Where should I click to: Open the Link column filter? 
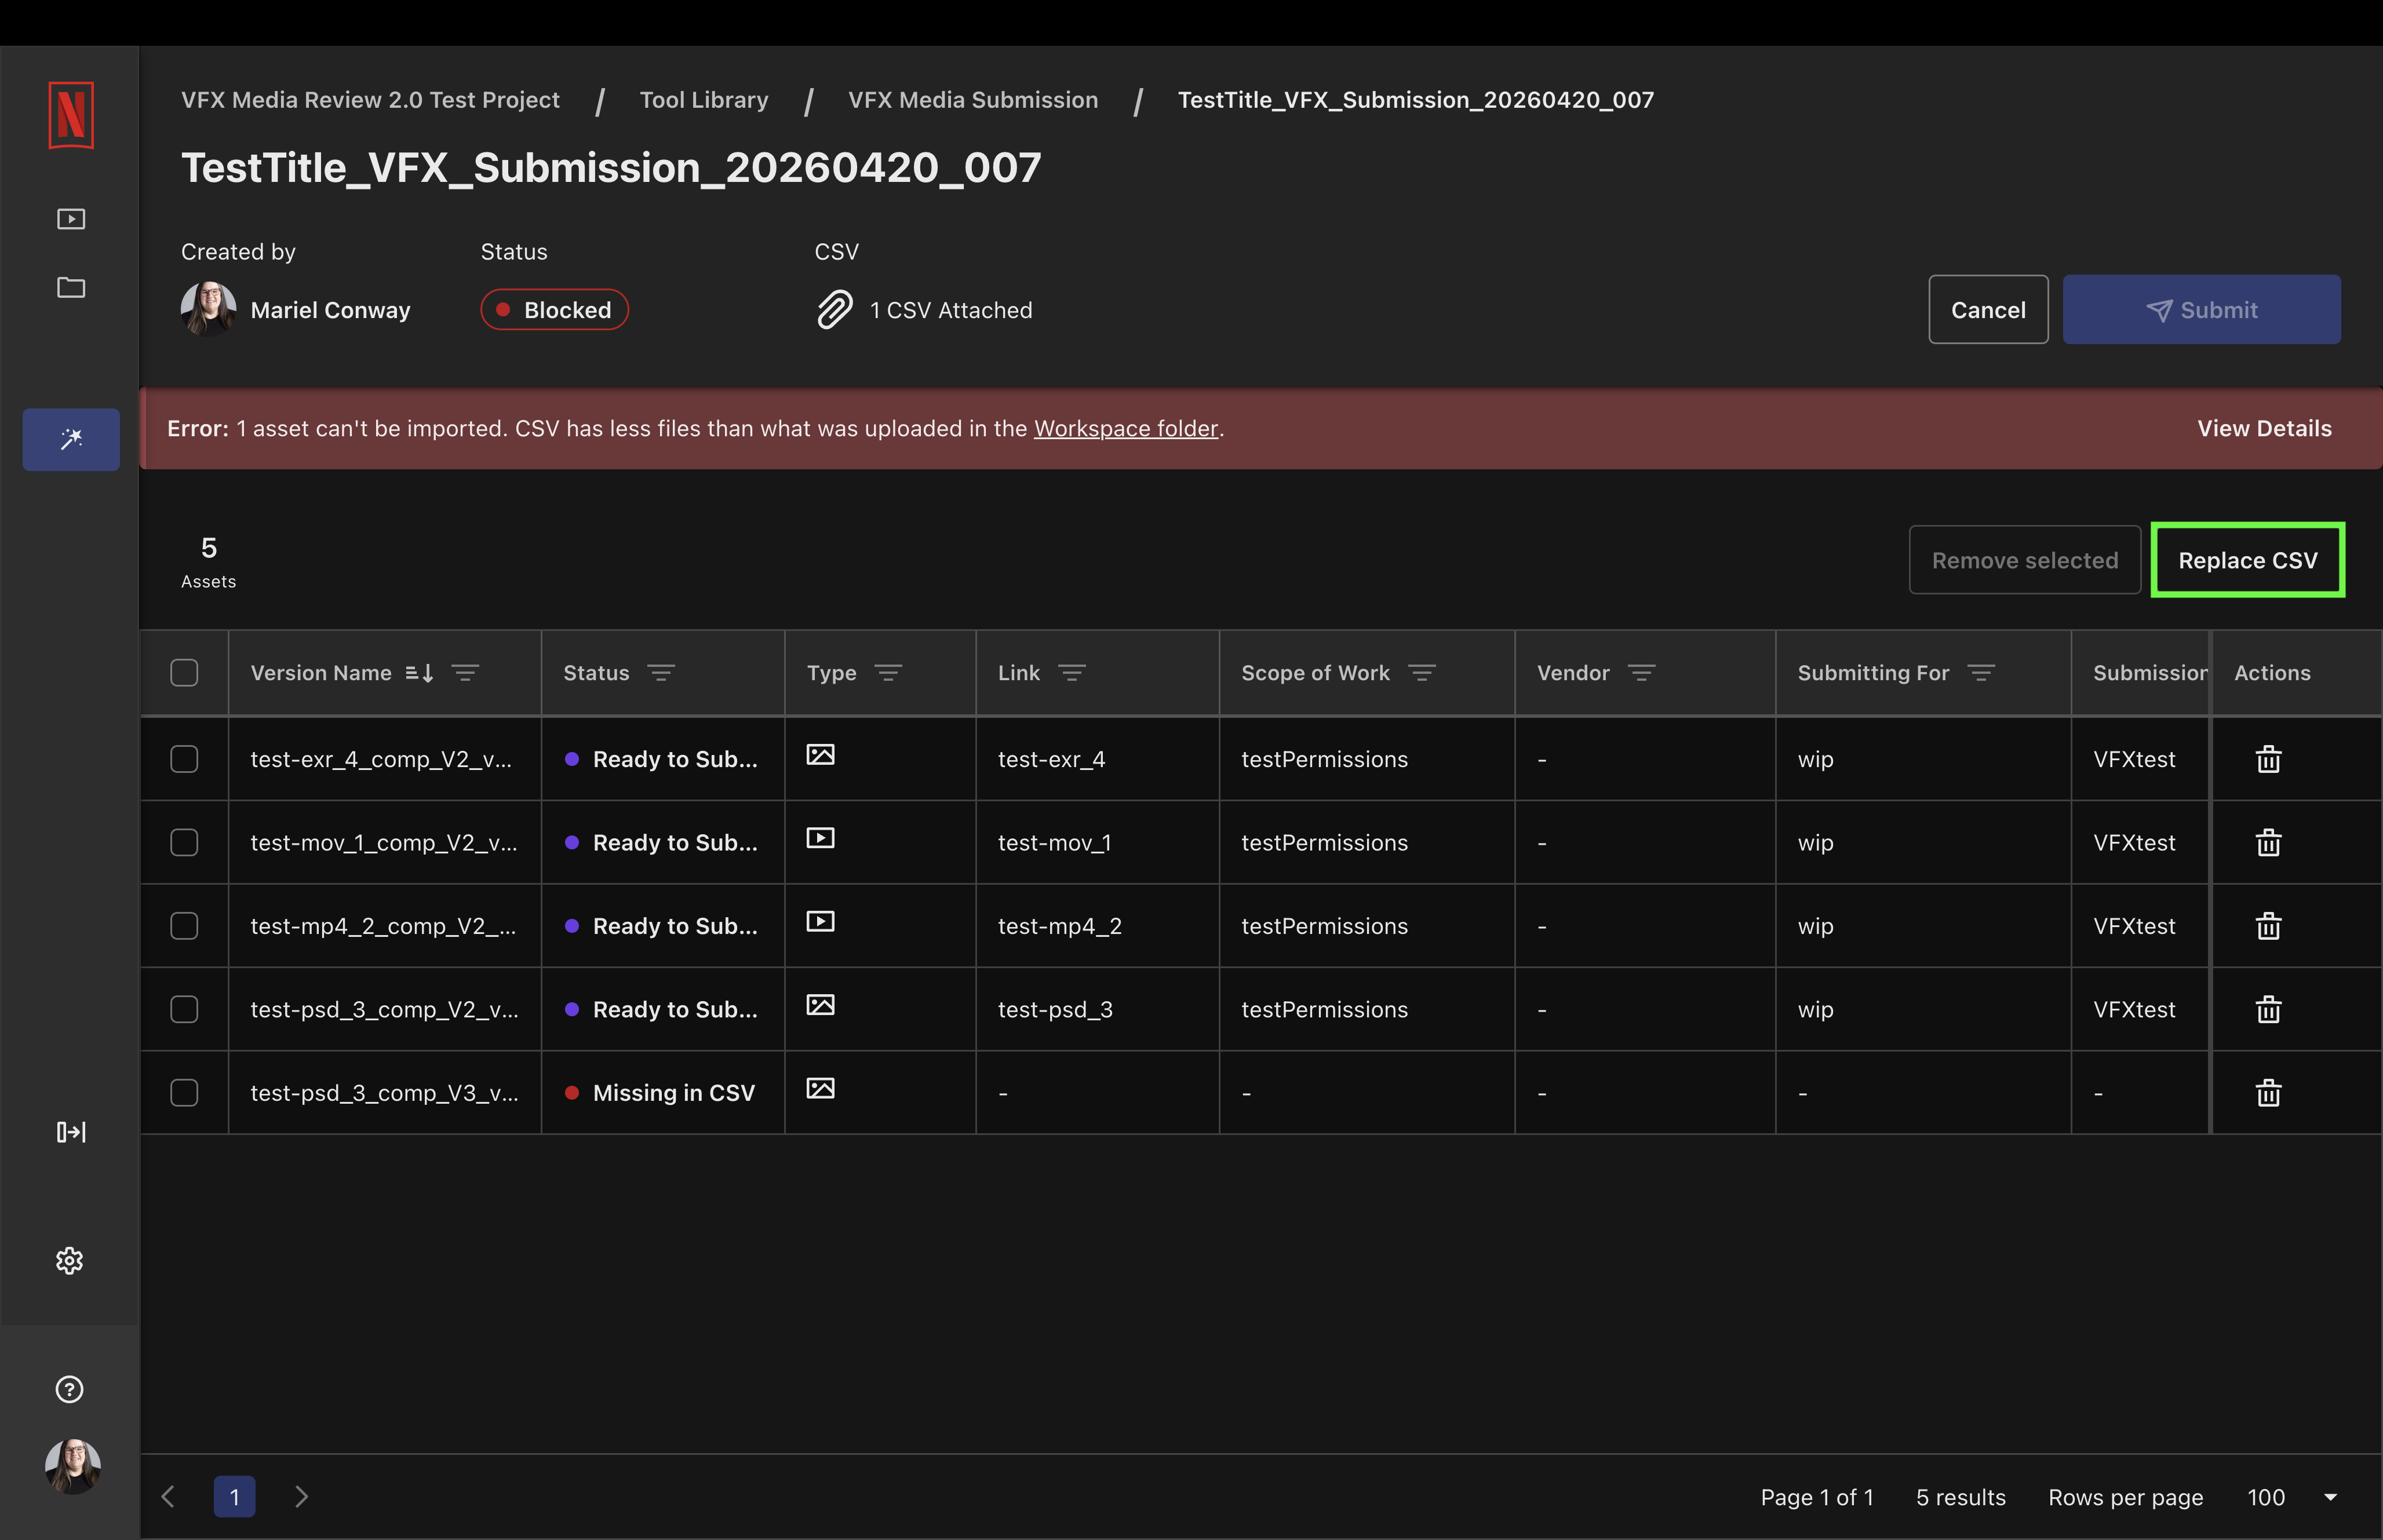tap(1072, 673)
